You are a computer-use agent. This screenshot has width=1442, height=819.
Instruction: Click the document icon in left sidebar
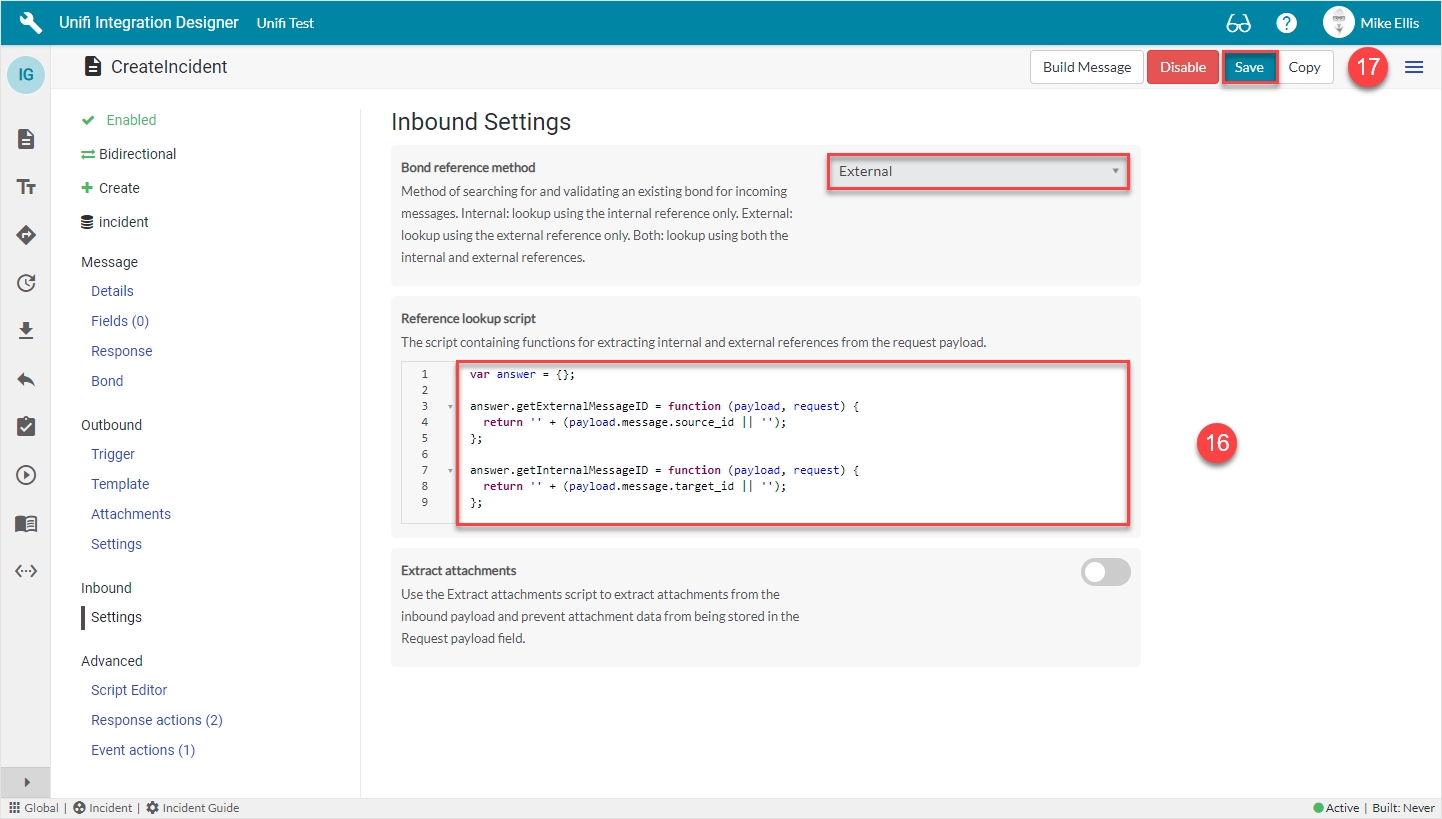tap(26, 139)
